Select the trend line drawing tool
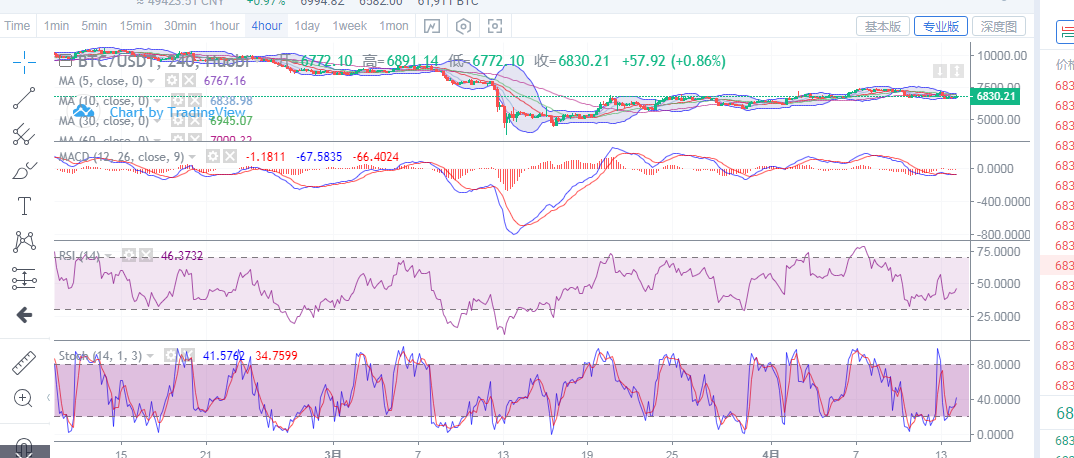This screenshot has height=458, width=1074. pos(25,99)
